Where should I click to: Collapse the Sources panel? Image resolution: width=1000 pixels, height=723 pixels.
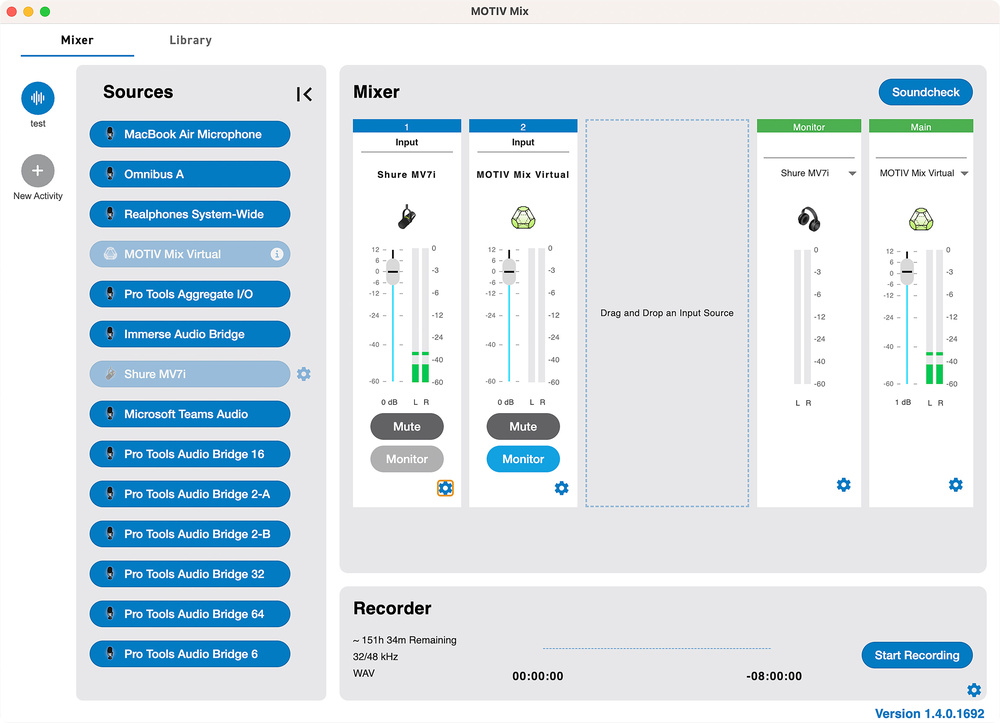pyautogui.click(x=304, y=94)
